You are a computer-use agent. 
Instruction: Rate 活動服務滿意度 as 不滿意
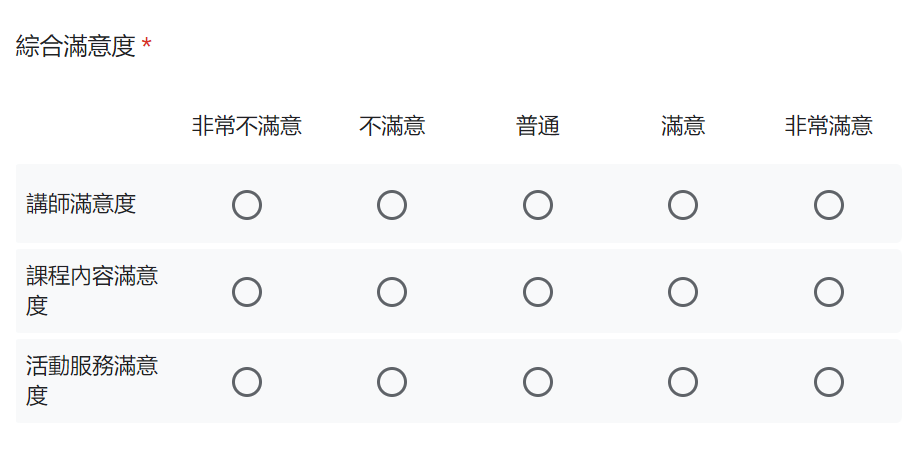[392, 382]
